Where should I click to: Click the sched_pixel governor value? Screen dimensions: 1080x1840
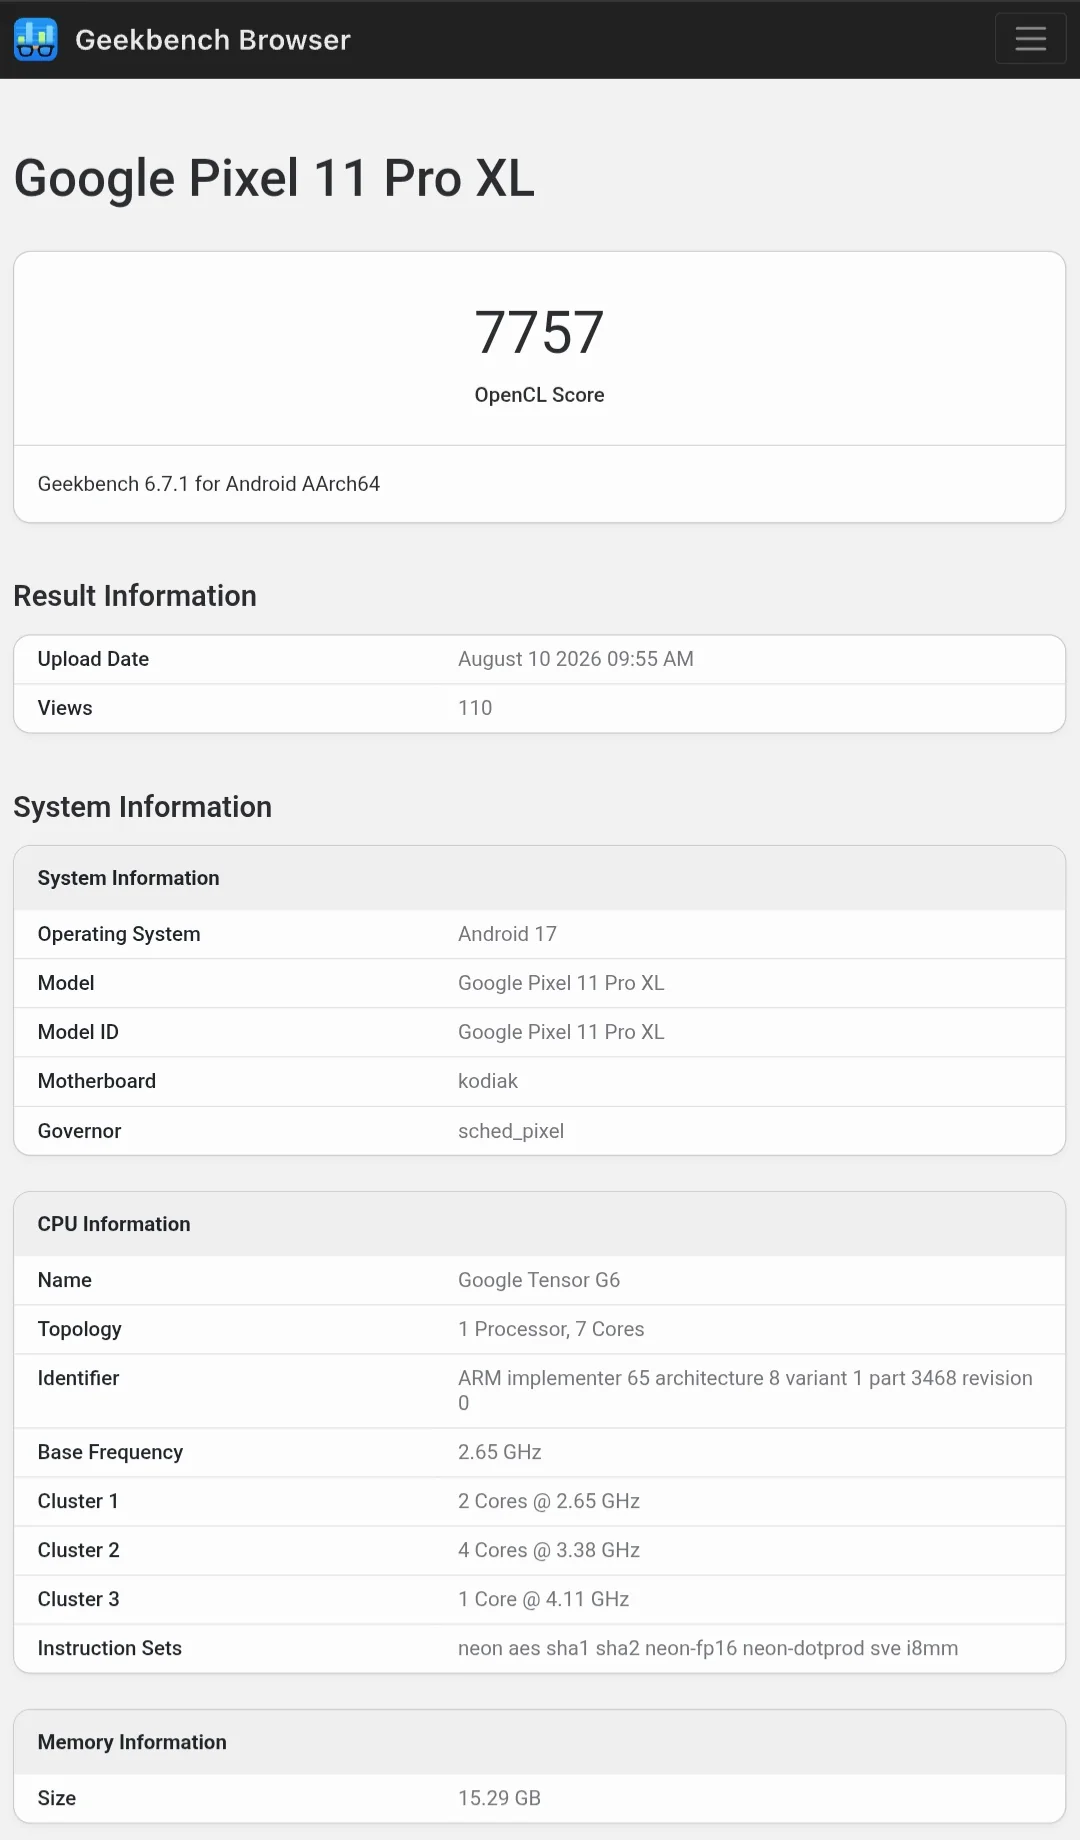coord(511,1131)
